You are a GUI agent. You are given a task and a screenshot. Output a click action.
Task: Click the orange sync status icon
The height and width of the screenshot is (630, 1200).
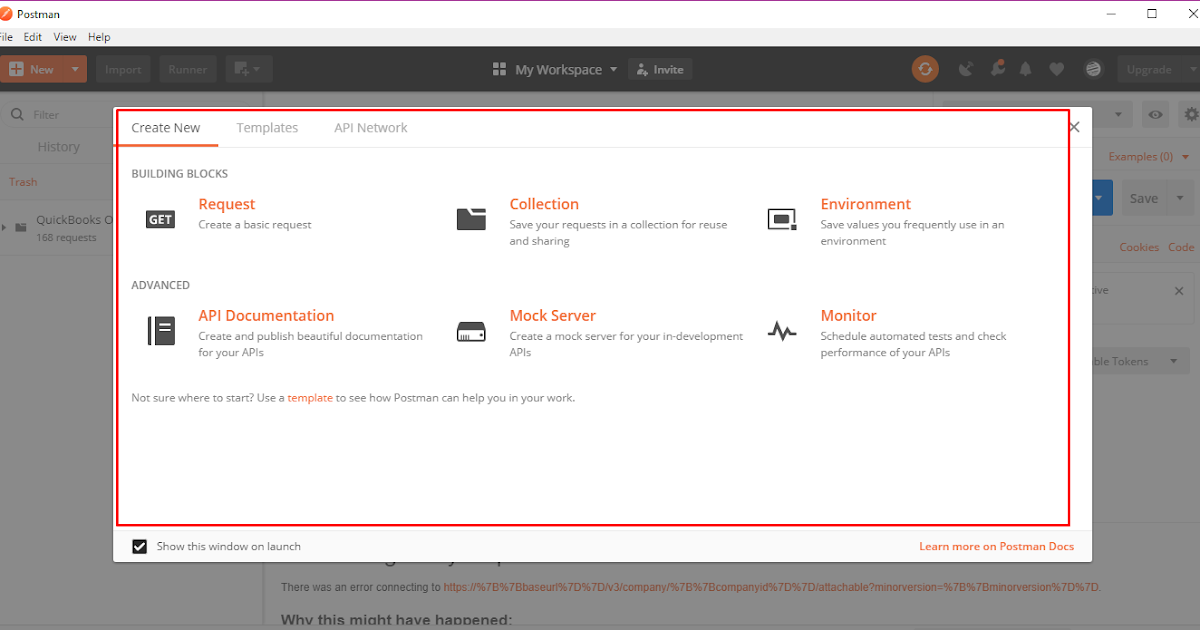point(924,69)
